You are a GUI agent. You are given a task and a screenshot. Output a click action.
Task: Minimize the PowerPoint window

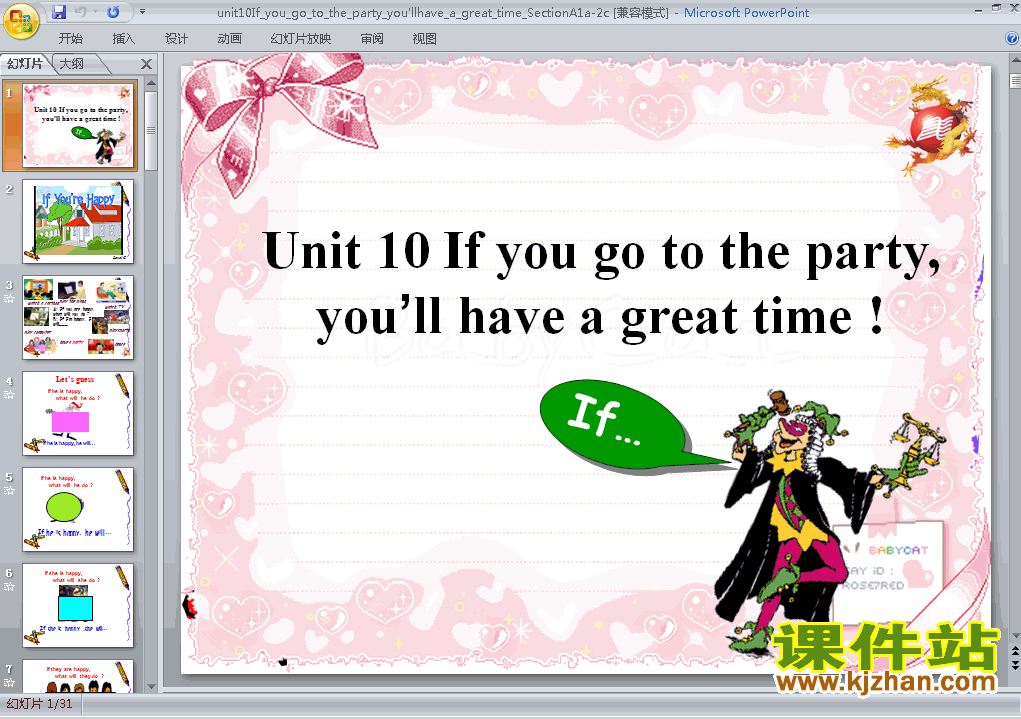(979, 10)
